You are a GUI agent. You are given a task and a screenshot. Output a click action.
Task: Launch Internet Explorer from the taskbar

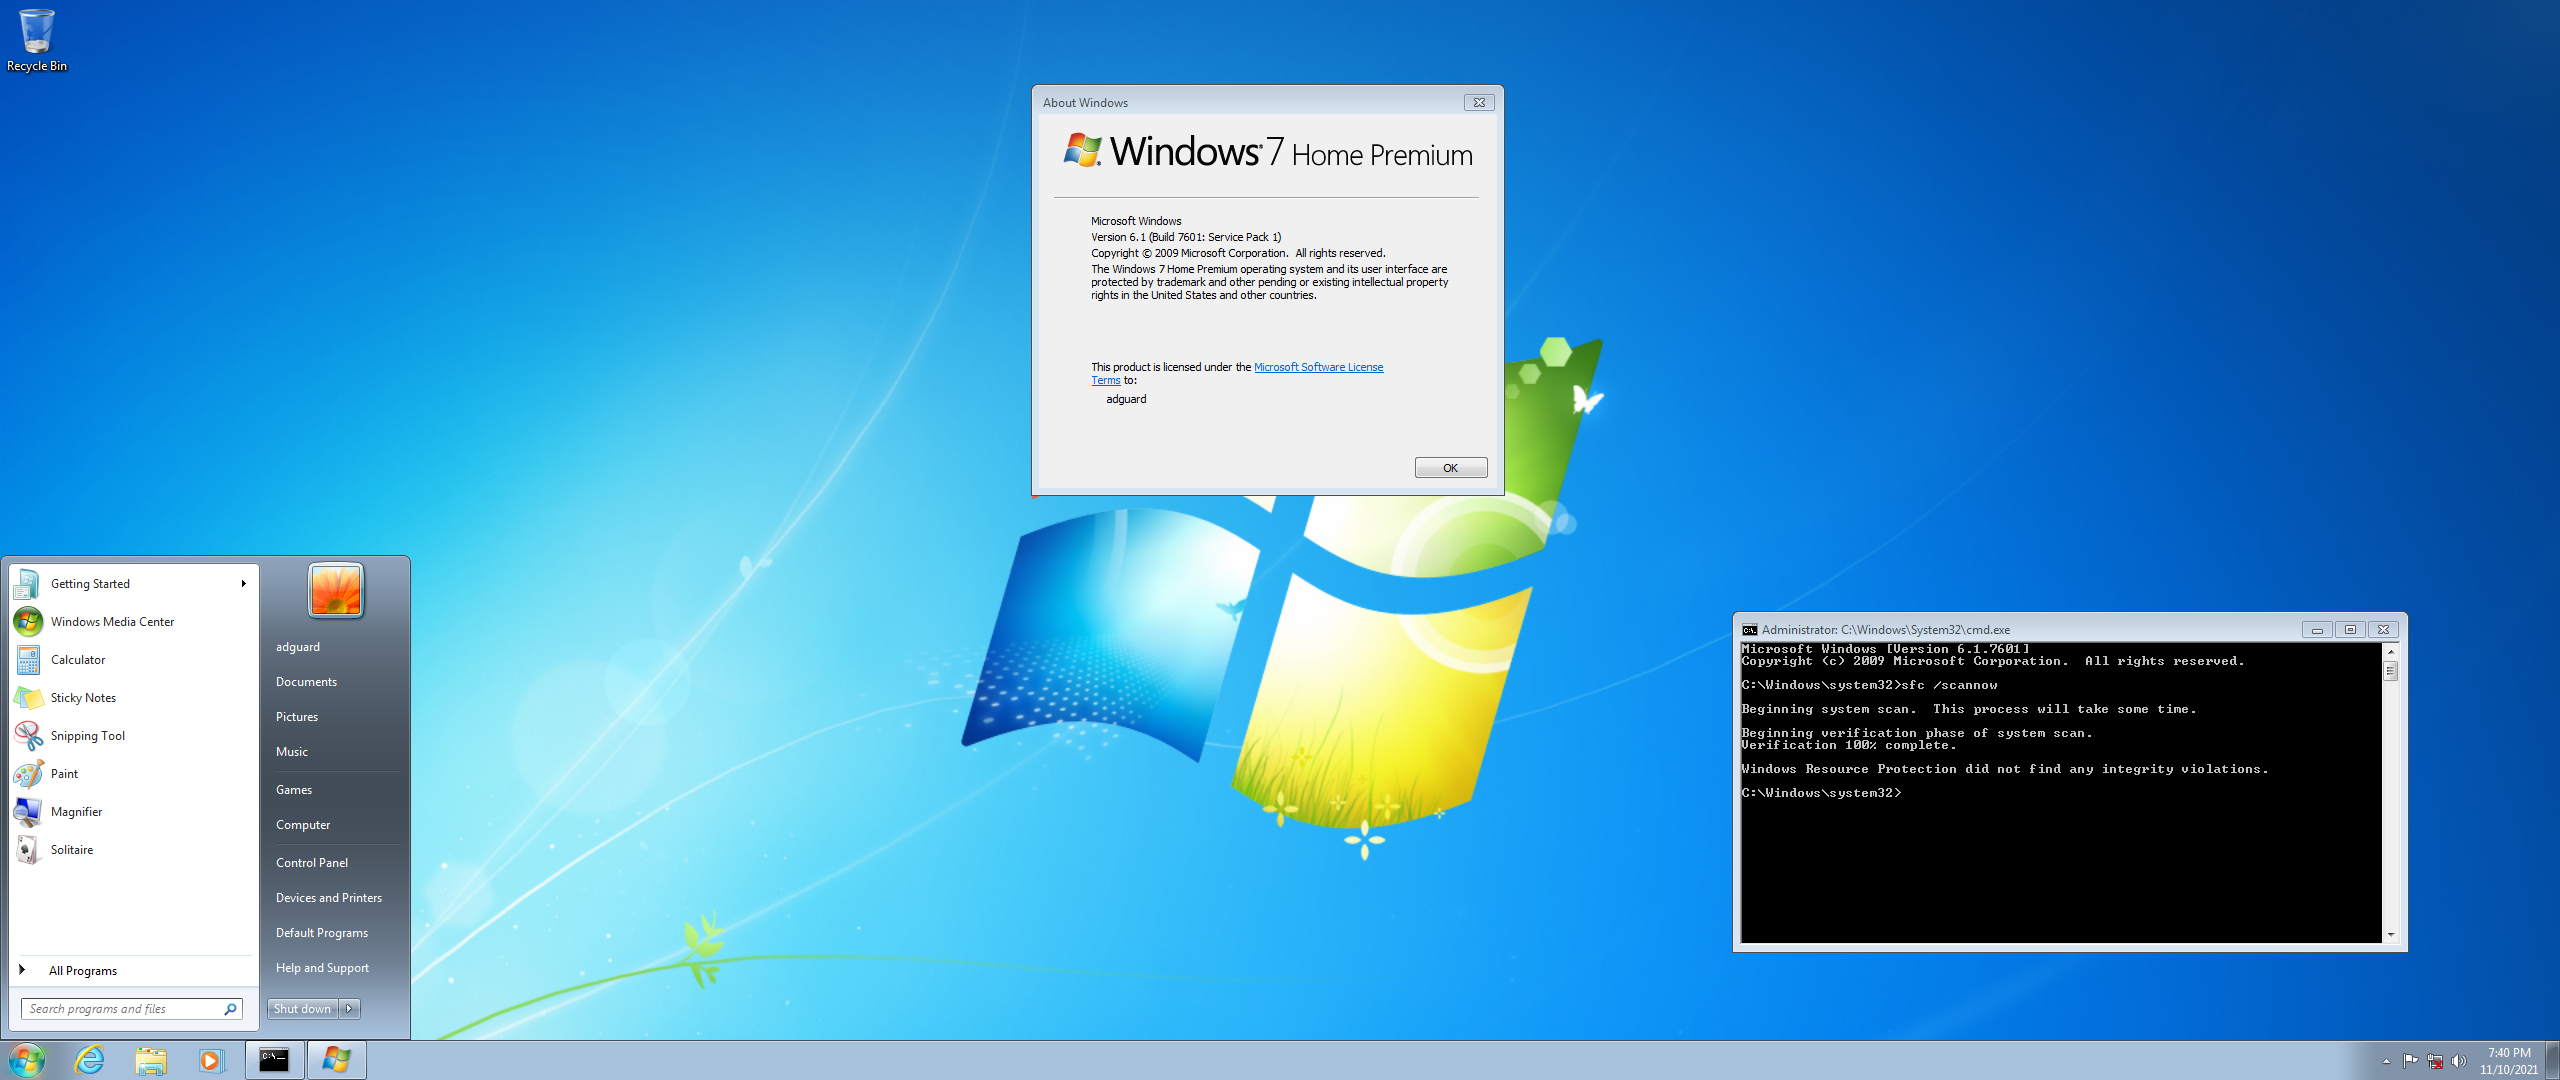click(x=90, y=1060)
